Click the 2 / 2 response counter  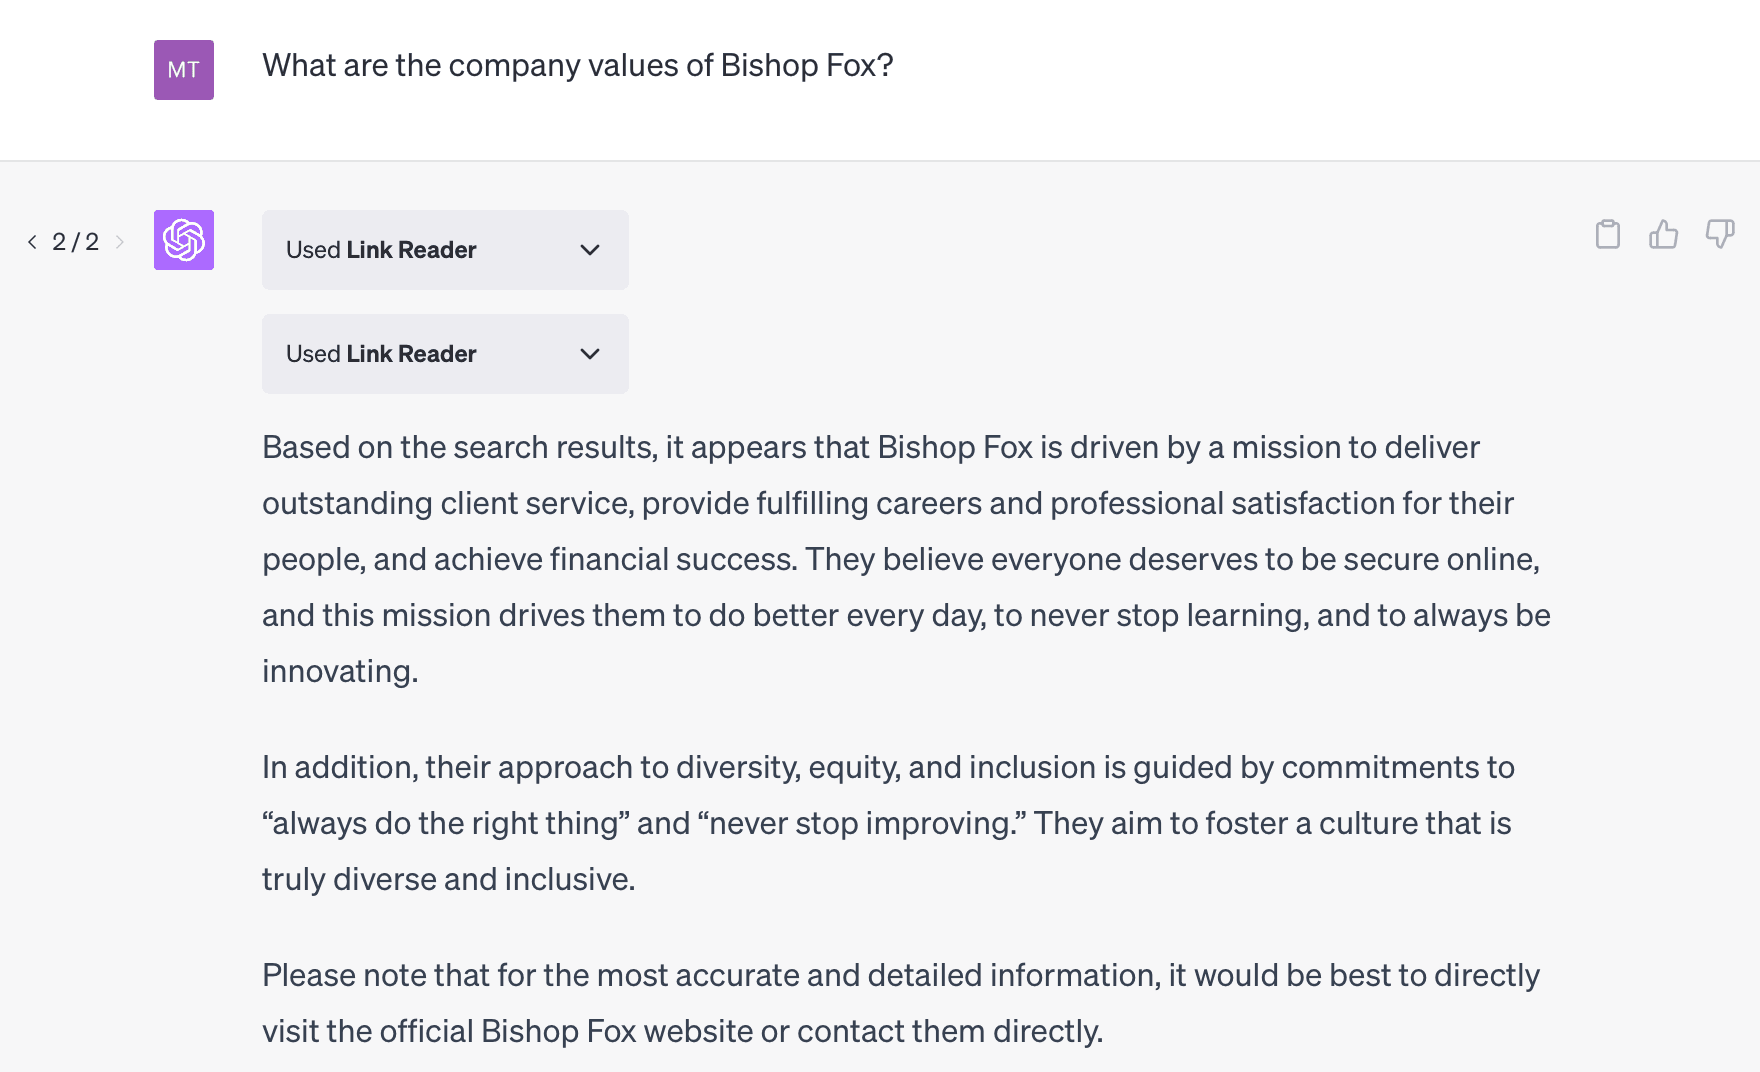click(x=76, y=242)
